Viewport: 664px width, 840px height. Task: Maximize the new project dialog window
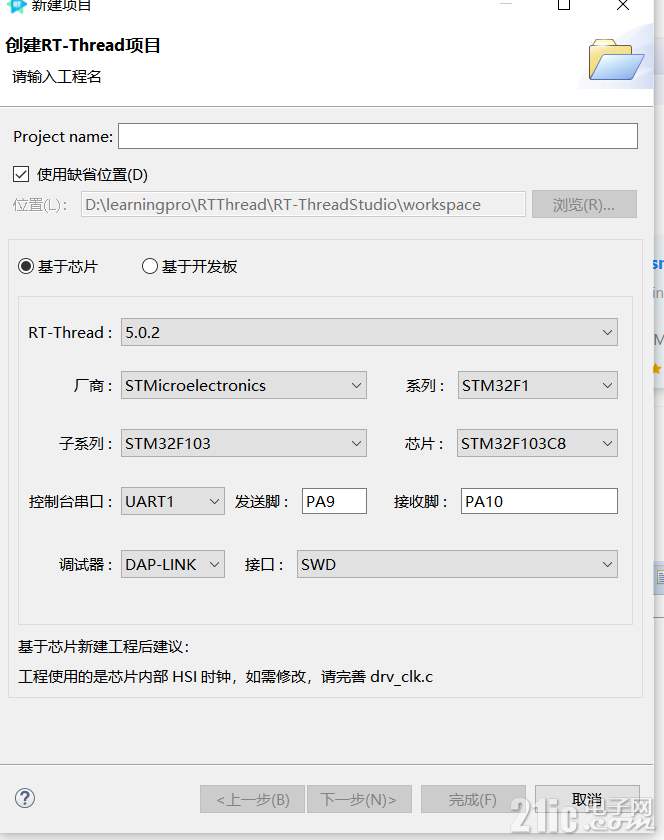pos(564,5)
